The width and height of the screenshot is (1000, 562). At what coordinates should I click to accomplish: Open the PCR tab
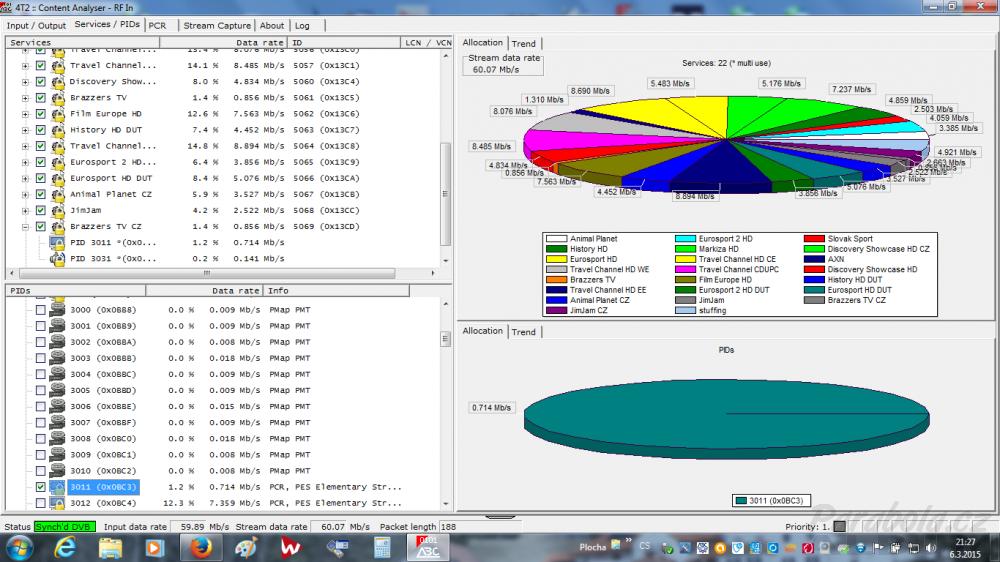tap(158, 26)
